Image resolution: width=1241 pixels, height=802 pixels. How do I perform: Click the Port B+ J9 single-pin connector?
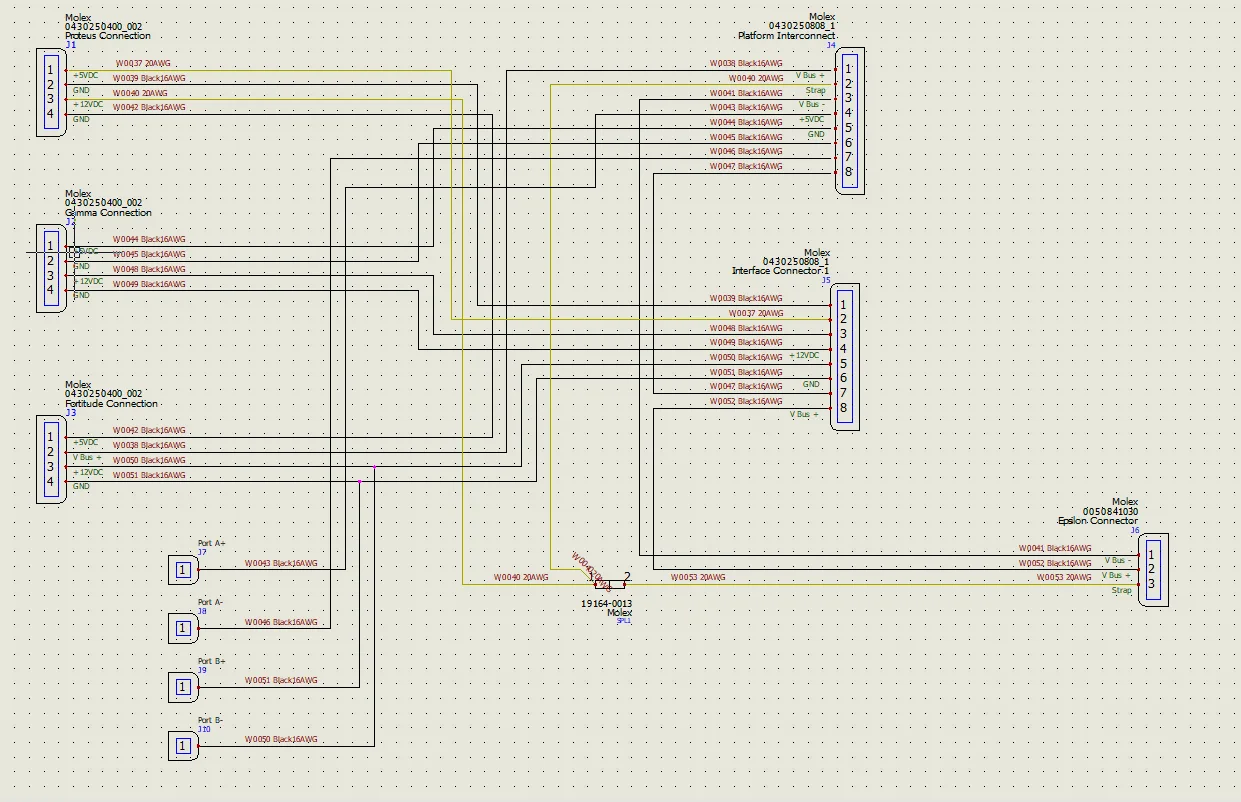click(183, 687)
